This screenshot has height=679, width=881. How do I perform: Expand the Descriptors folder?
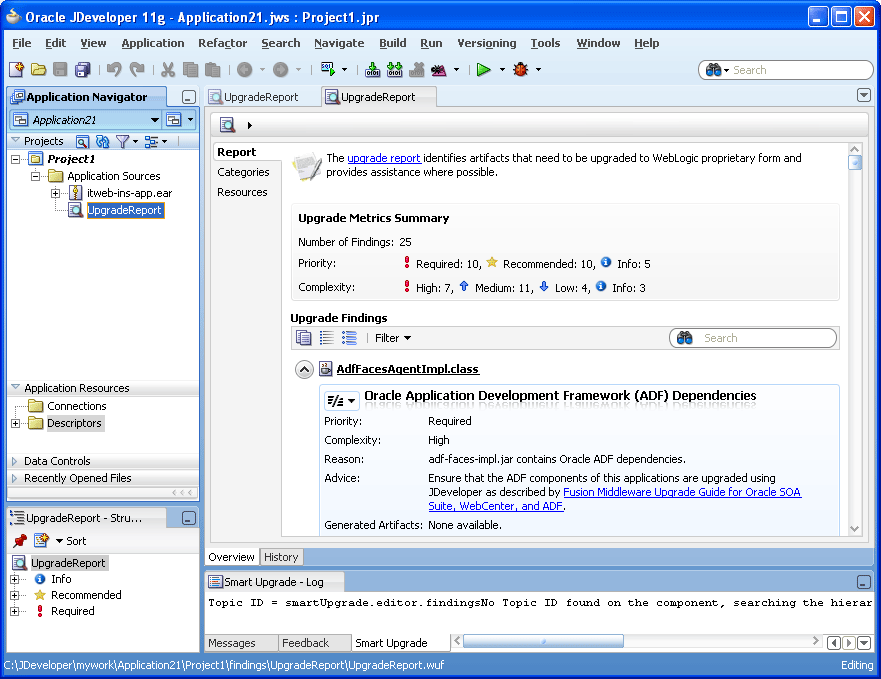click(x=16, y=423)
